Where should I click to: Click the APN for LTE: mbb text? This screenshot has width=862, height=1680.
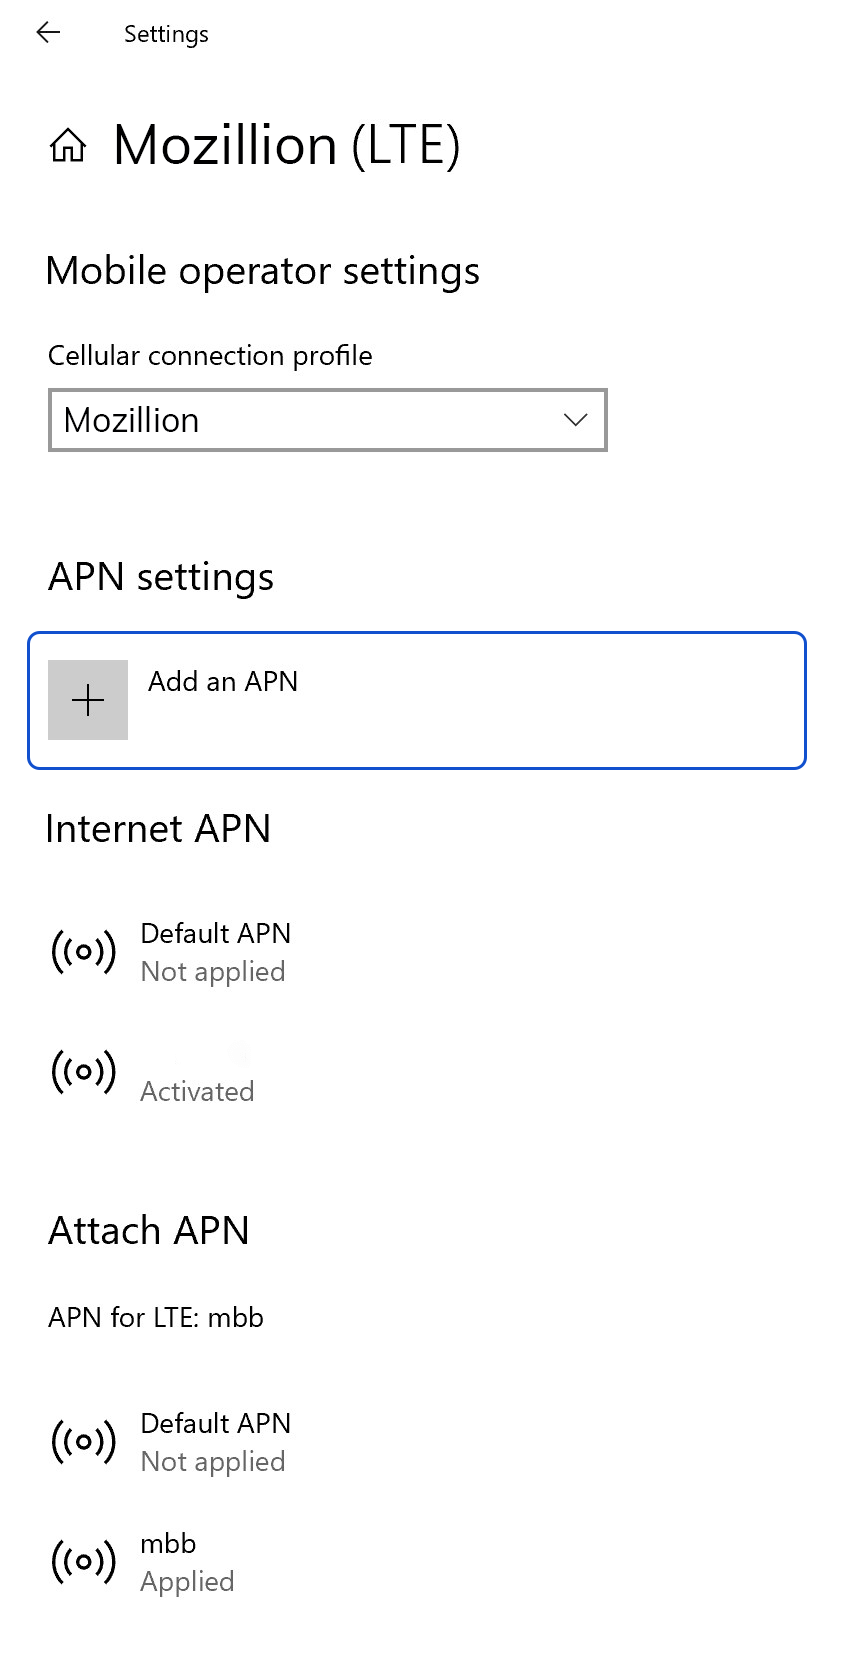coord(156,1317)
